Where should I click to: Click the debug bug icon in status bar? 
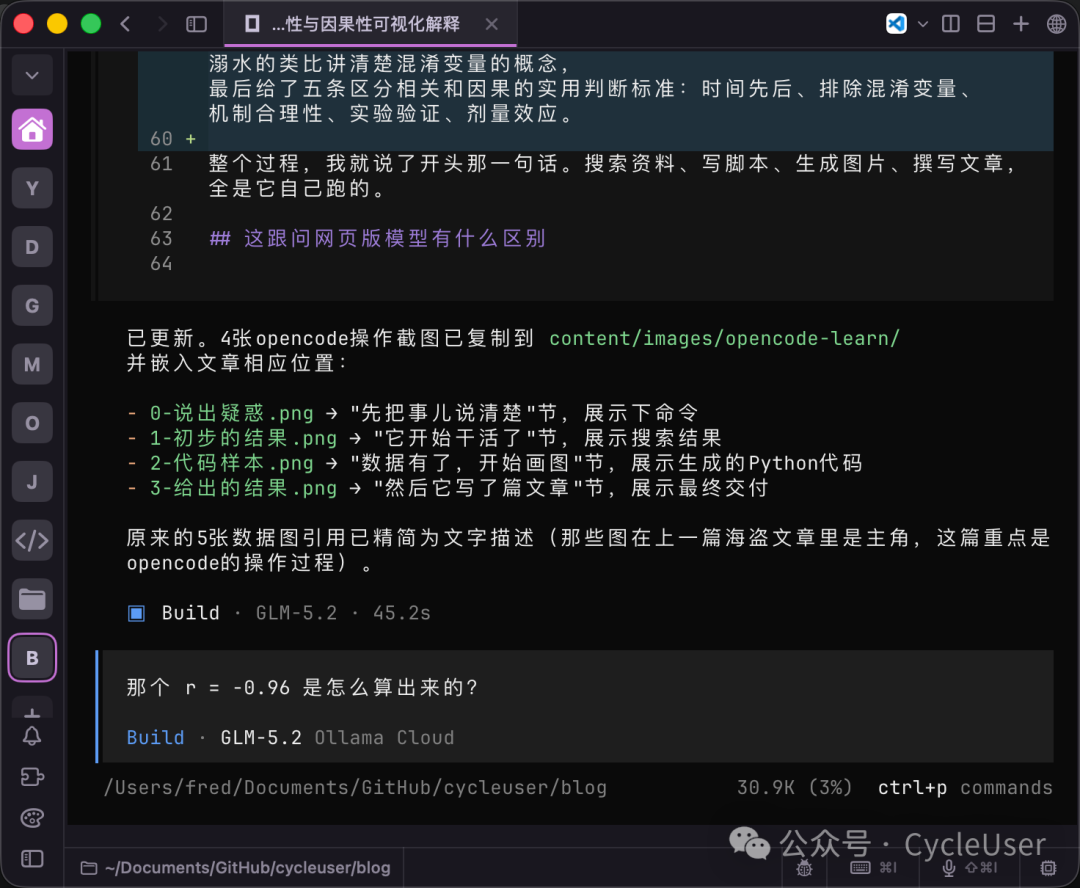pyautogui.click(x=804, y=868)
